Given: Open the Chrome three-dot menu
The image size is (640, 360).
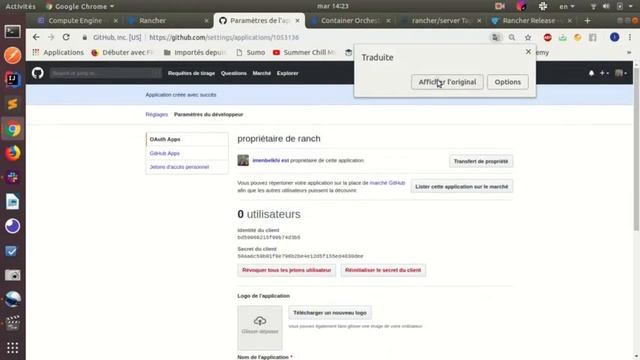Looking at the screenshot, I should 630,38.
